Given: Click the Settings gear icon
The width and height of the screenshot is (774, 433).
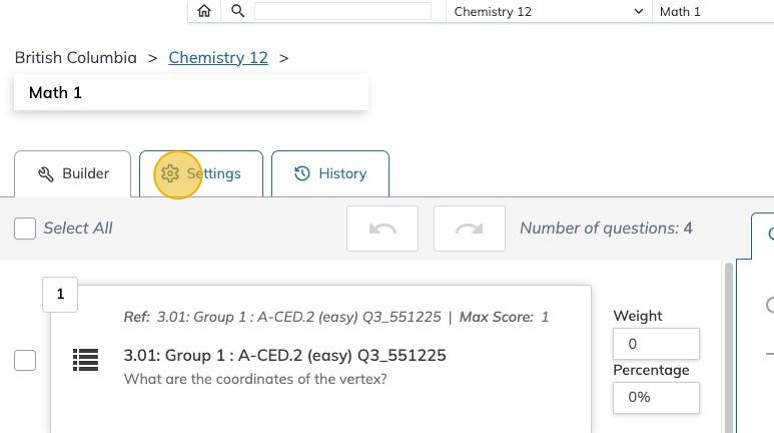Looking at the screenshot, I should [x=170, y=174].
